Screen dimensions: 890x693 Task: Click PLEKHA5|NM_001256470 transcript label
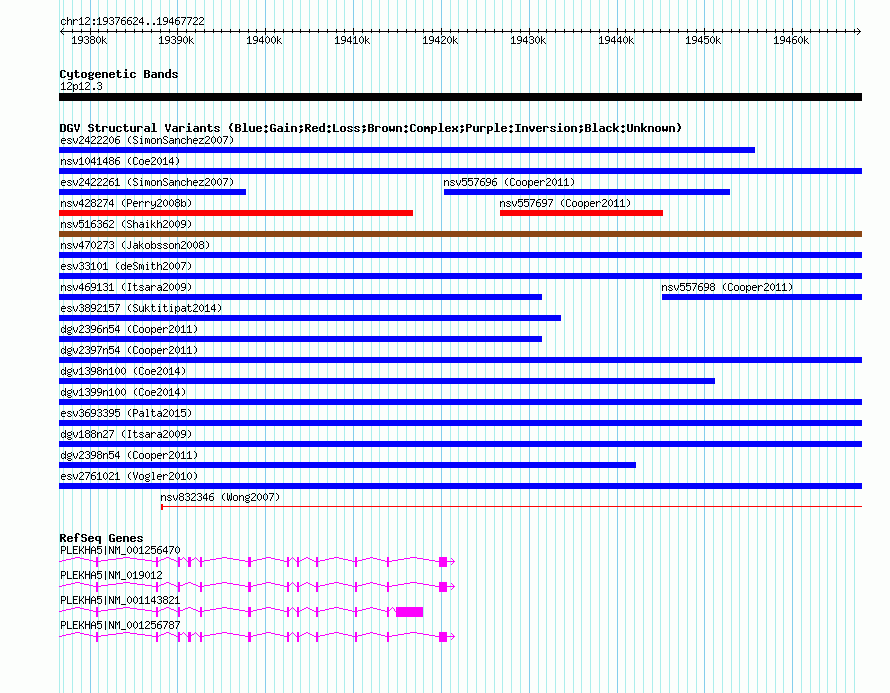[x=120, y=550]
